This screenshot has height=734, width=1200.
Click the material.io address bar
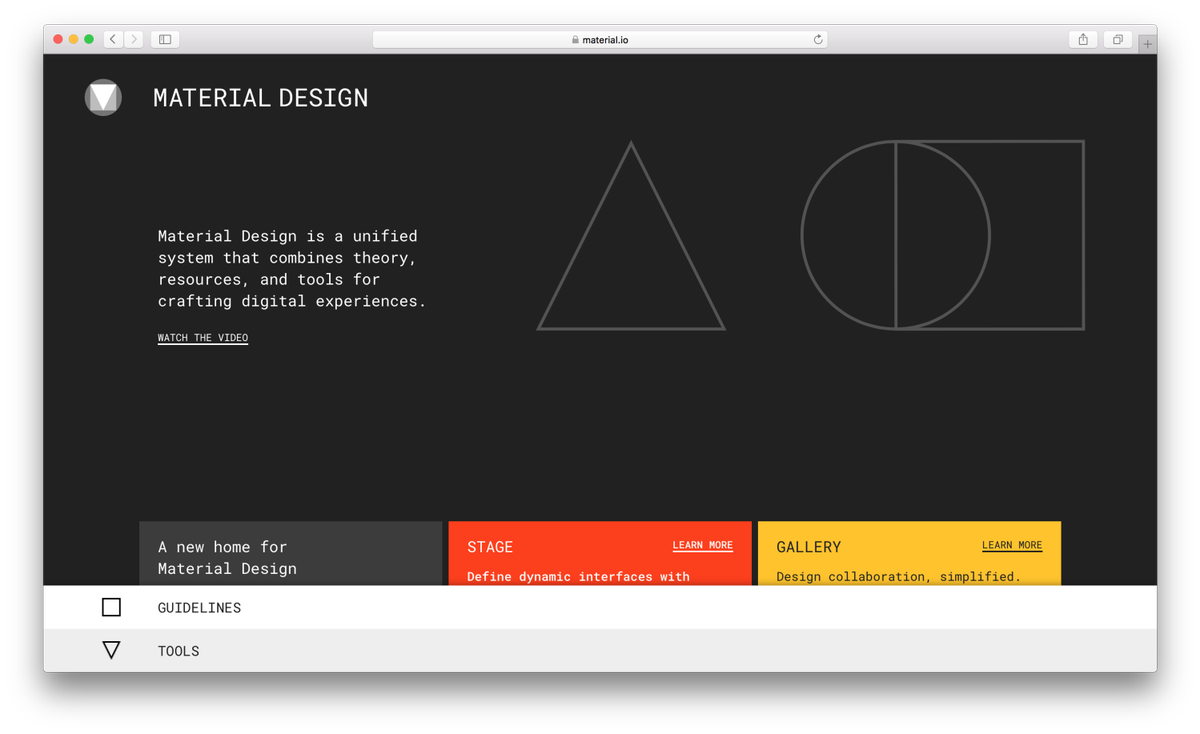pyautogui.click(x=600, y=39)
